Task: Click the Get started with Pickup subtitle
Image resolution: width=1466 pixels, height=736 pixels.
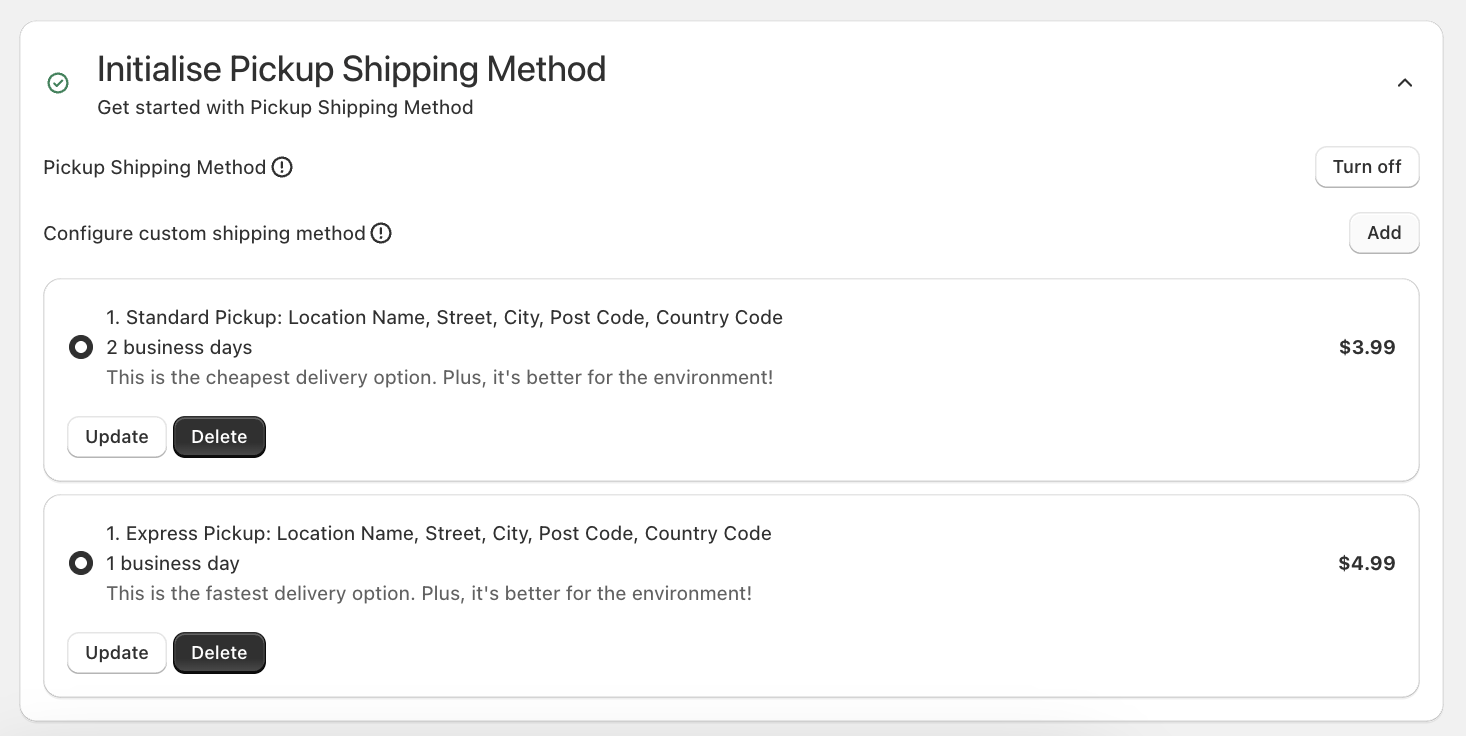Action: coord(285,107)
